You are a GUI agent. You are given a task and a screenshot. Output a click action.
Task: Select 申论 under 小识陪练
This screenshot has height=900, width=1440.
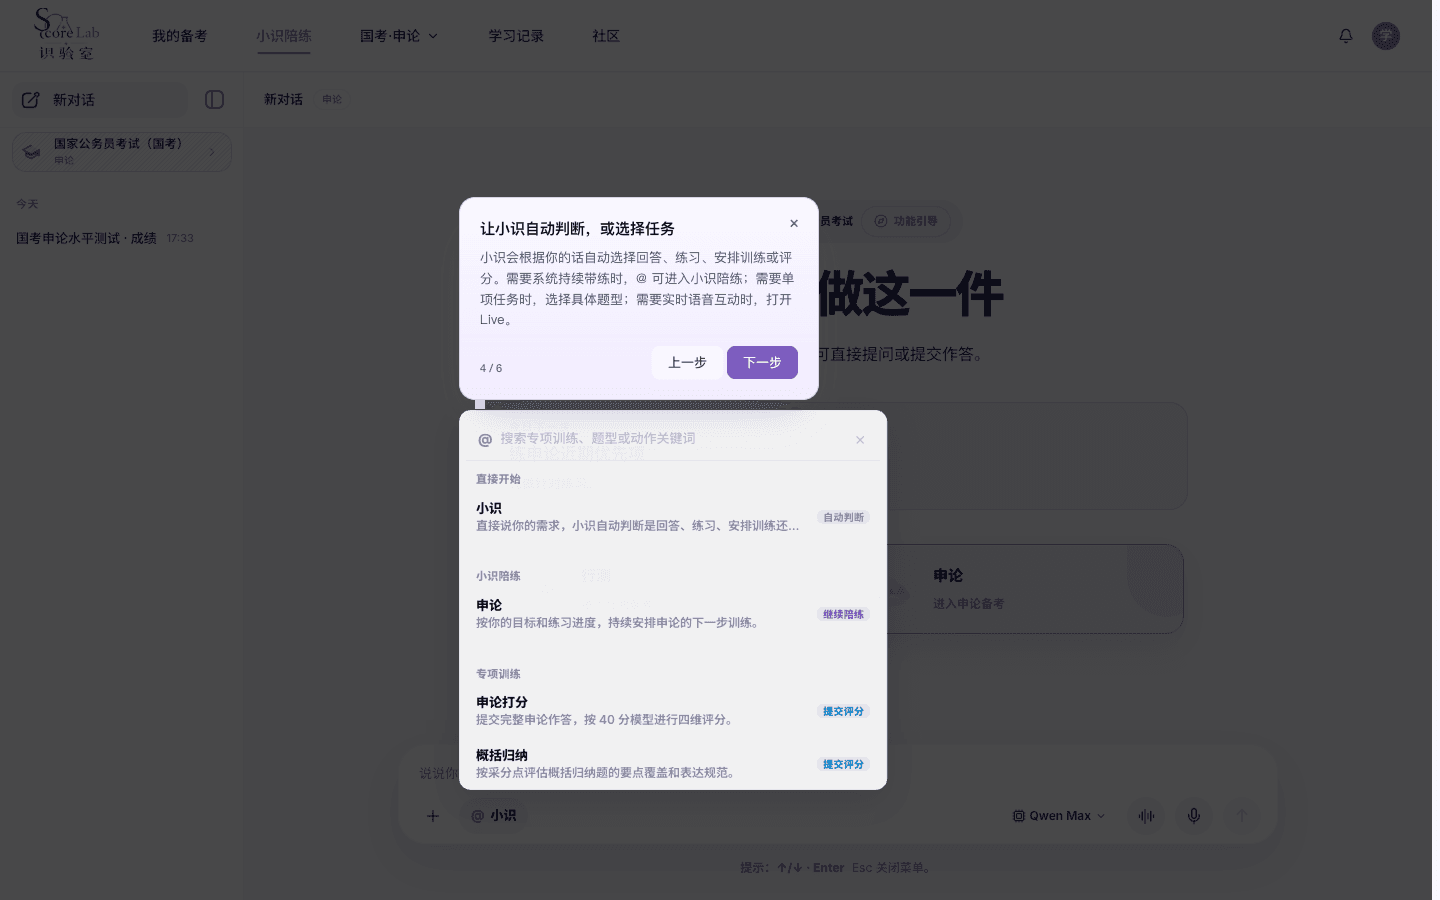click(673, 614)
